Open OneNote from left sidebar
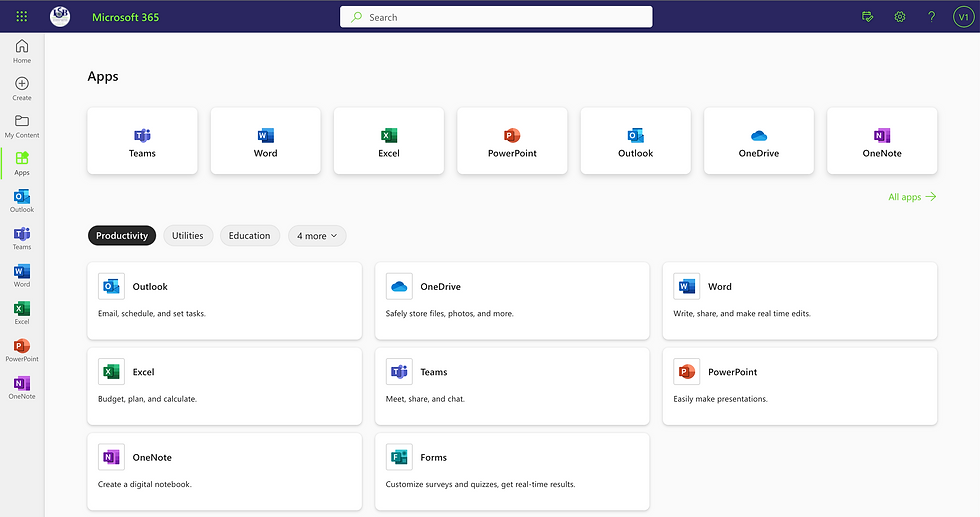 [22, 388]
